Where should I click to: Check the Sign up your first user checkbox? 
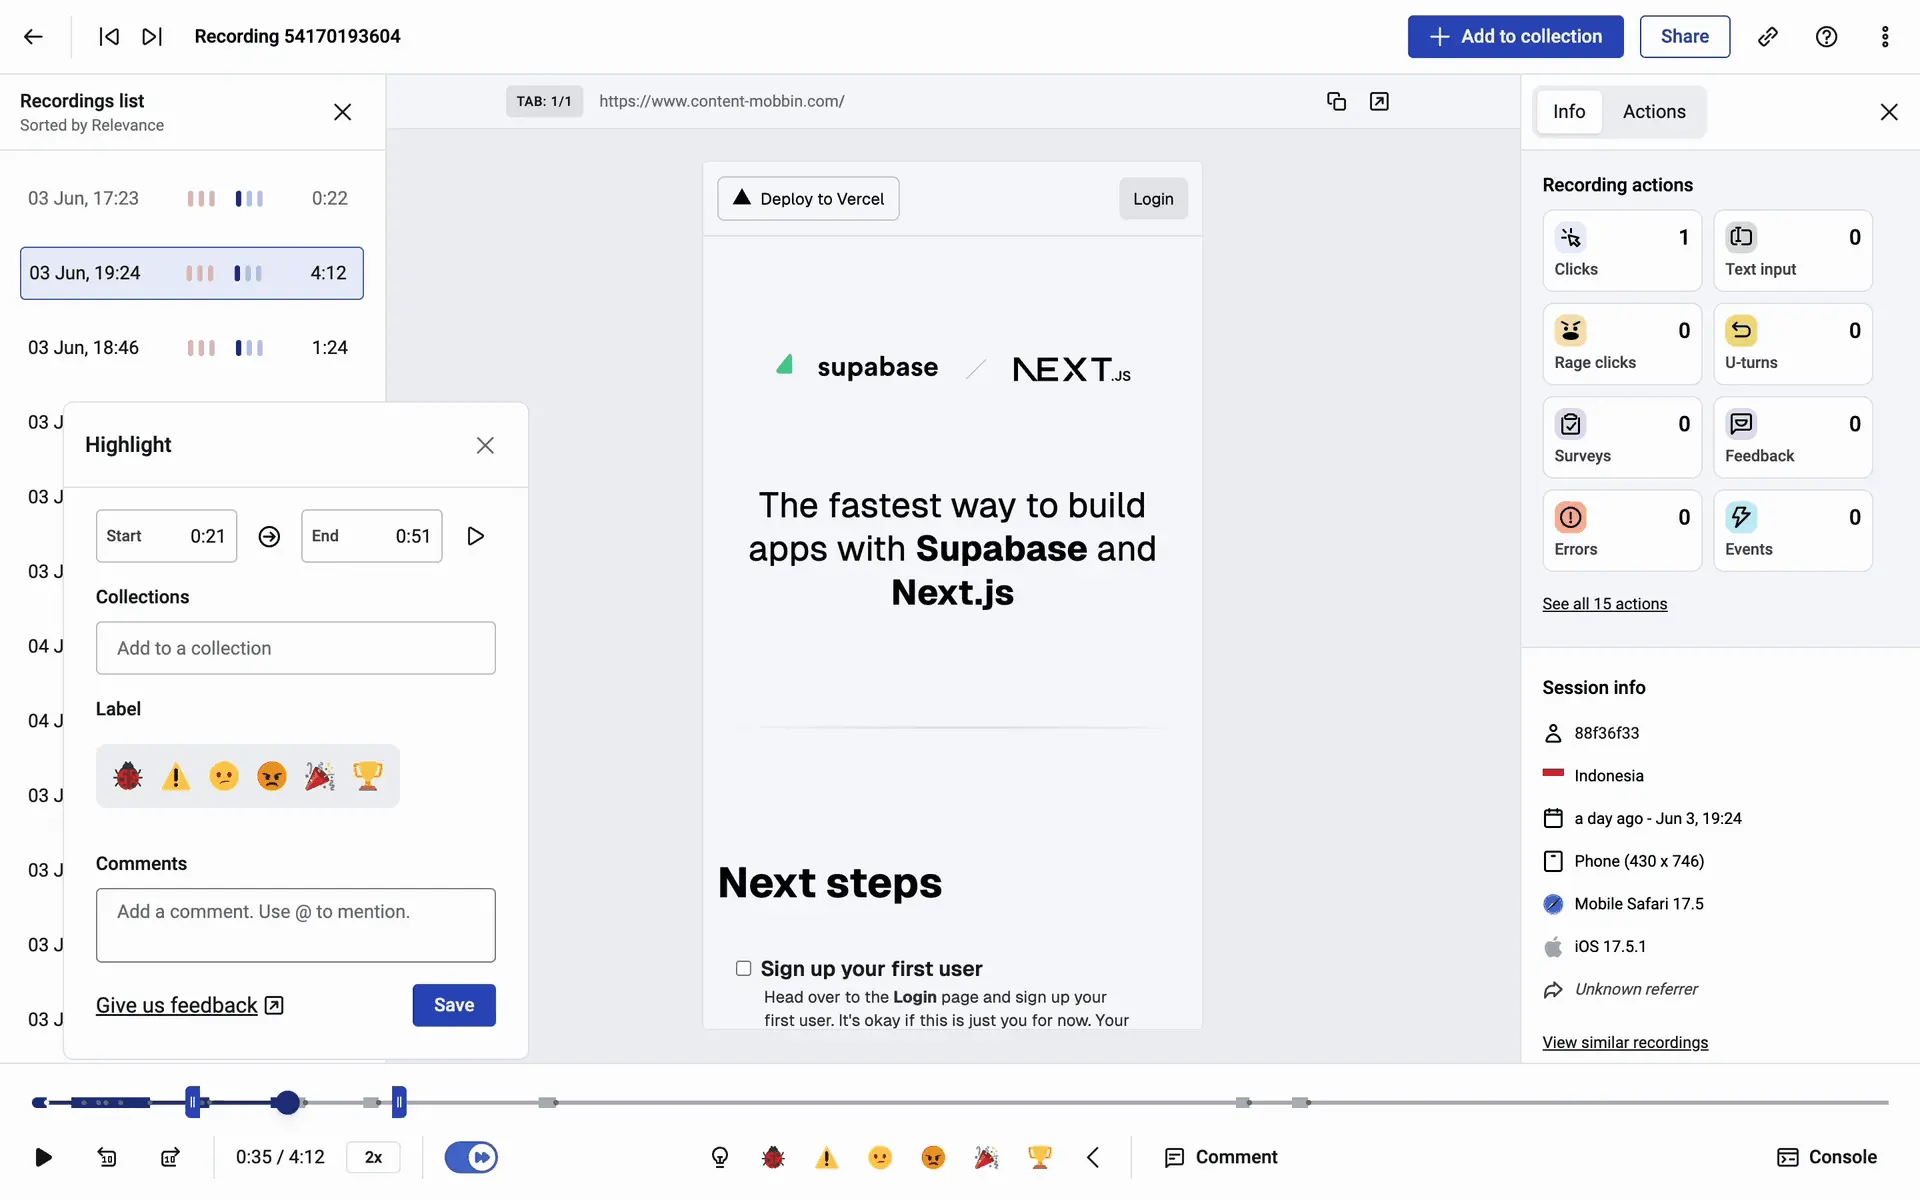[743, 968]
